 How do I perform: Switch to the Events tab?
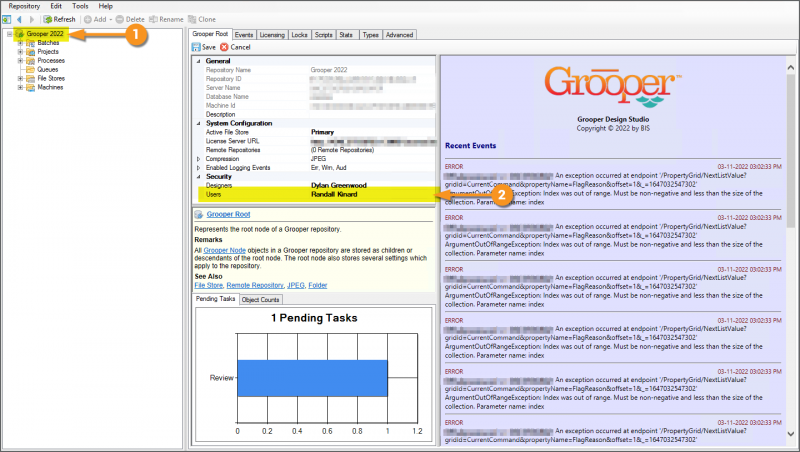(x=244, y=35)
